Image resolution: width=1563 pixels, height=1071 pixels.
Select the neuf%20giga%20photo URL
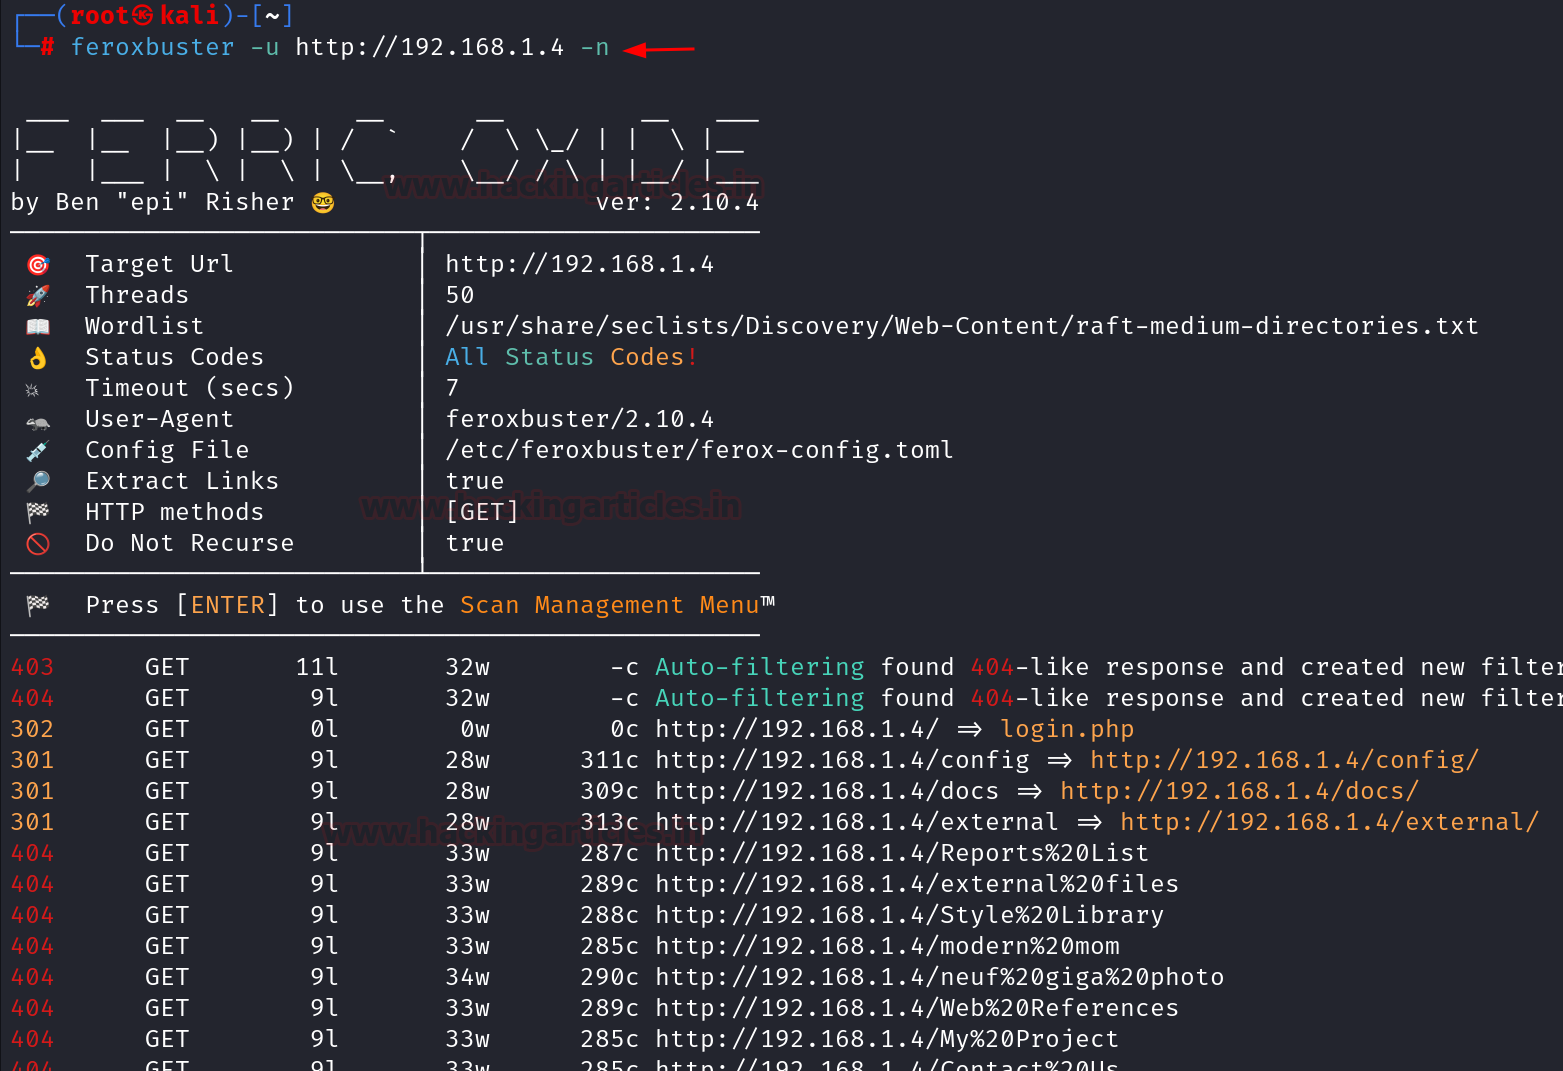(x=940, y=977)
